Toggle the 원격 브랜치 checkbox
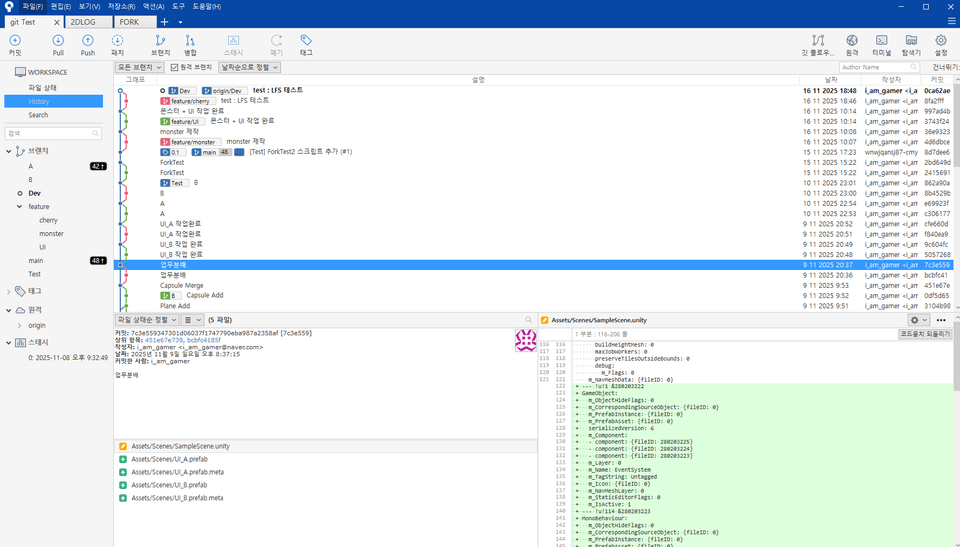This screenshot has width=960, height=547. click(174, 67)
